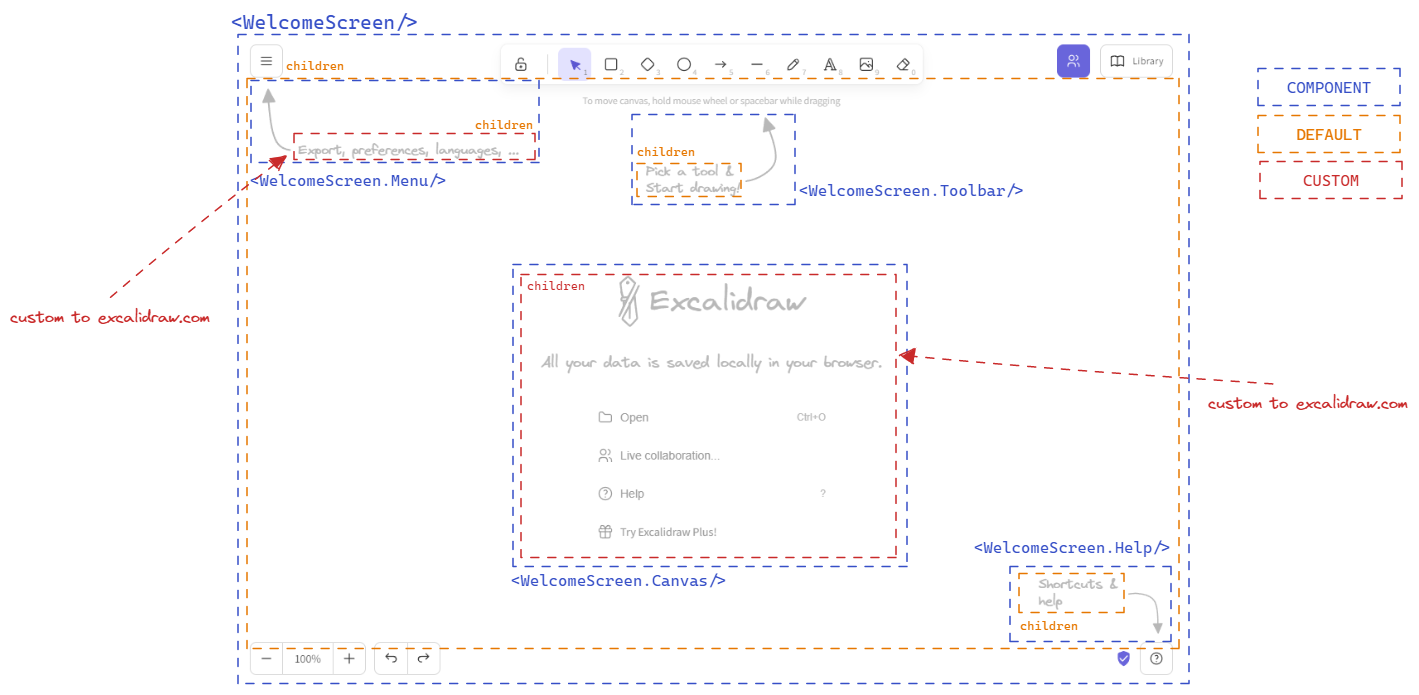Select the Arrow tool
The image size is (1419, 695).
click(x=721, y=63)
